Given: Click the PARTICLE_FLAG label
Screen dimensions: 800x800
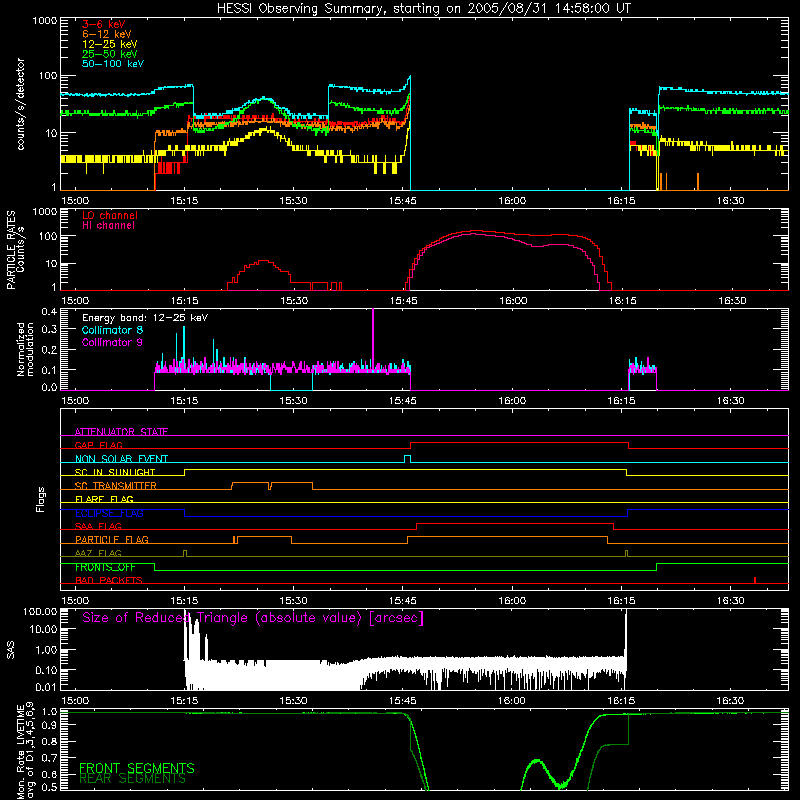Looking at the screenshot, I should (x=112, y=540).
